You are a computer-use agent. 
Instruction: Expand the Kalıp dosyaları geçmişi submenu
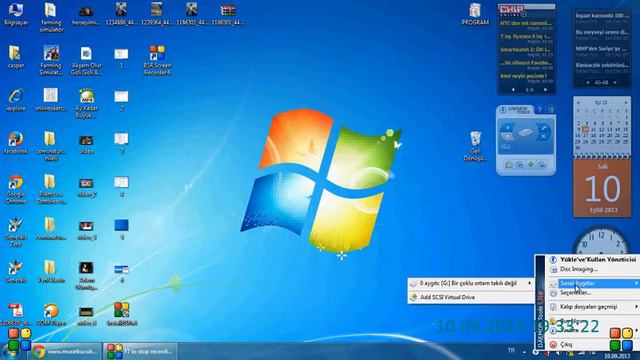point(593,307)
